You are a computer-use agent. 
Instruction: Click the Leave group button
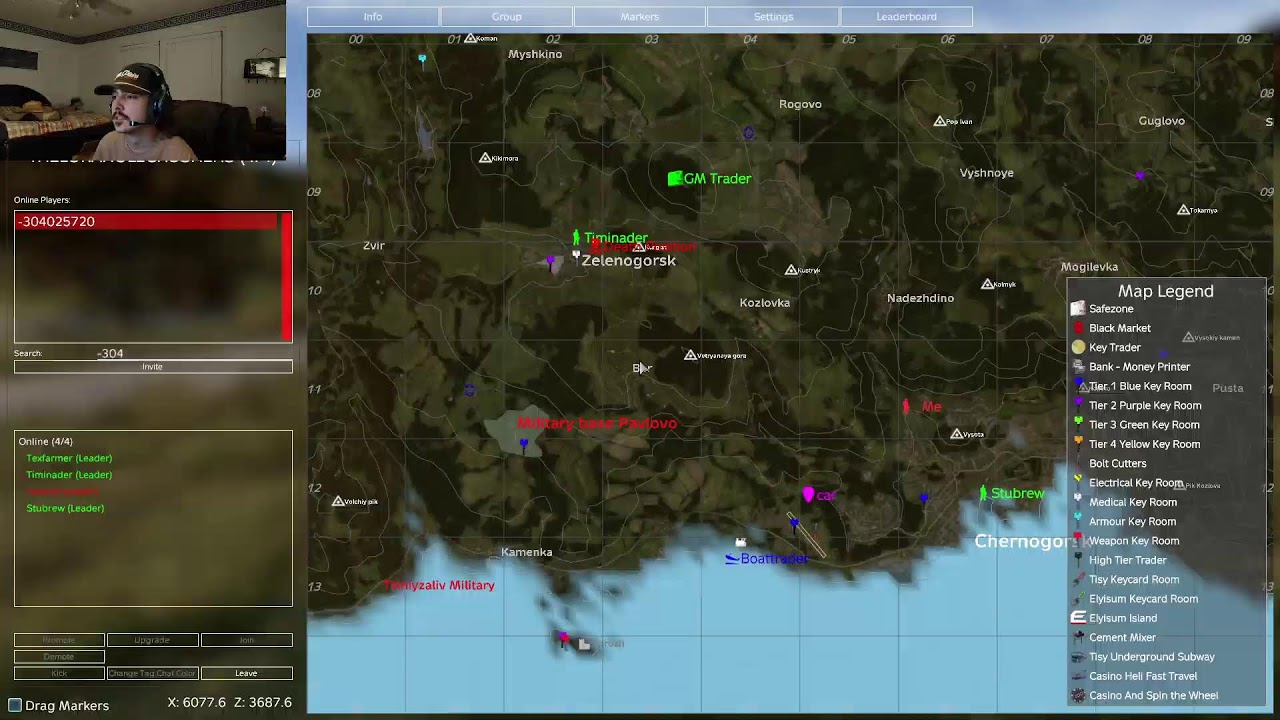pyautogui.click(x=246, y=673)
